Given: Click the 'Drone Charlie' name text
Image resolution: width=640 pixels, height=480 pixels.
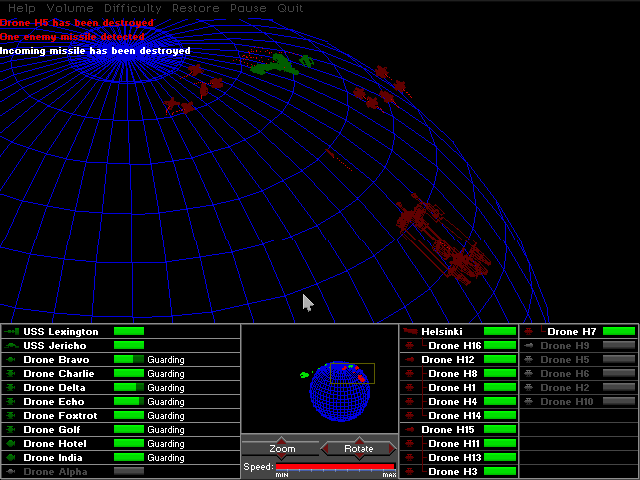Looking at the screenshot, I should 59,373.
